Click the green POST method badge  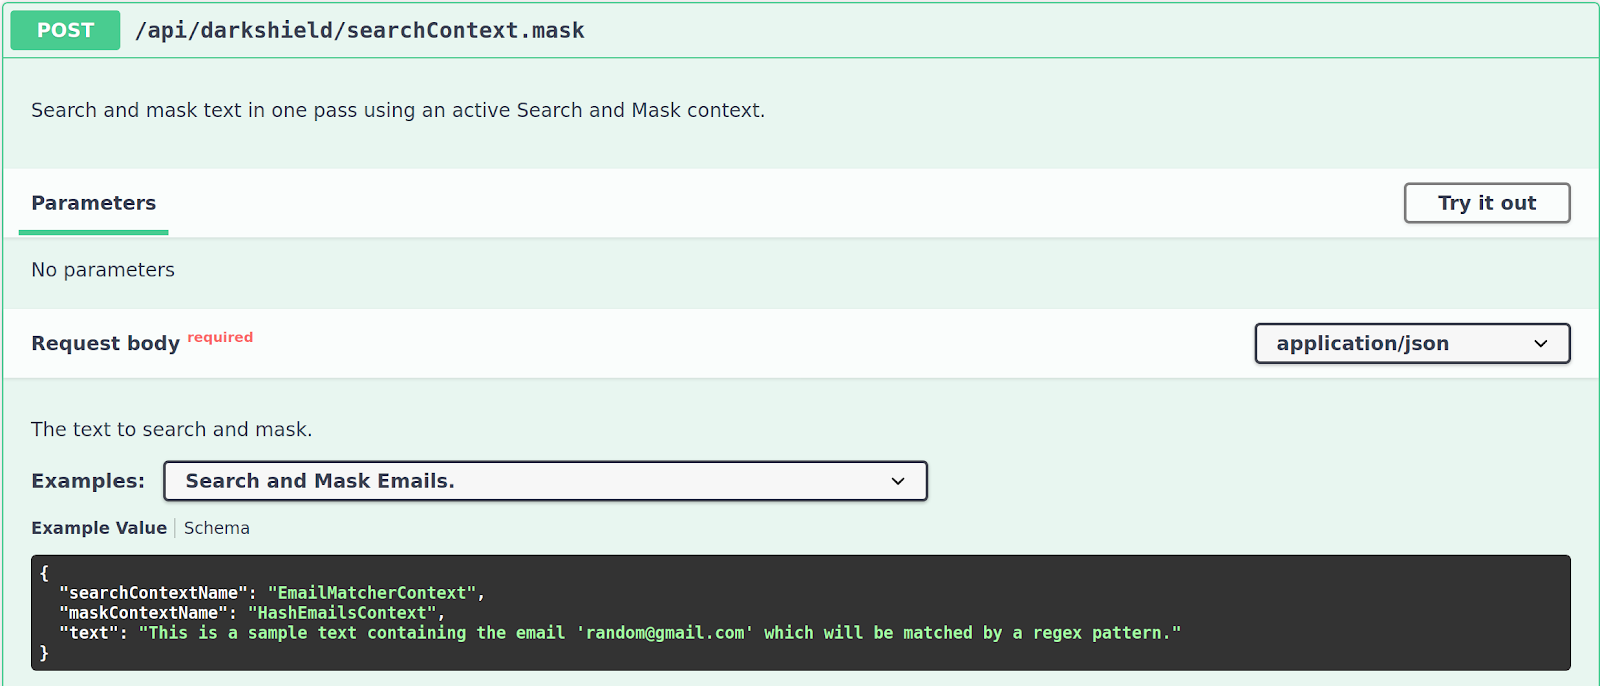pos(65,30)
